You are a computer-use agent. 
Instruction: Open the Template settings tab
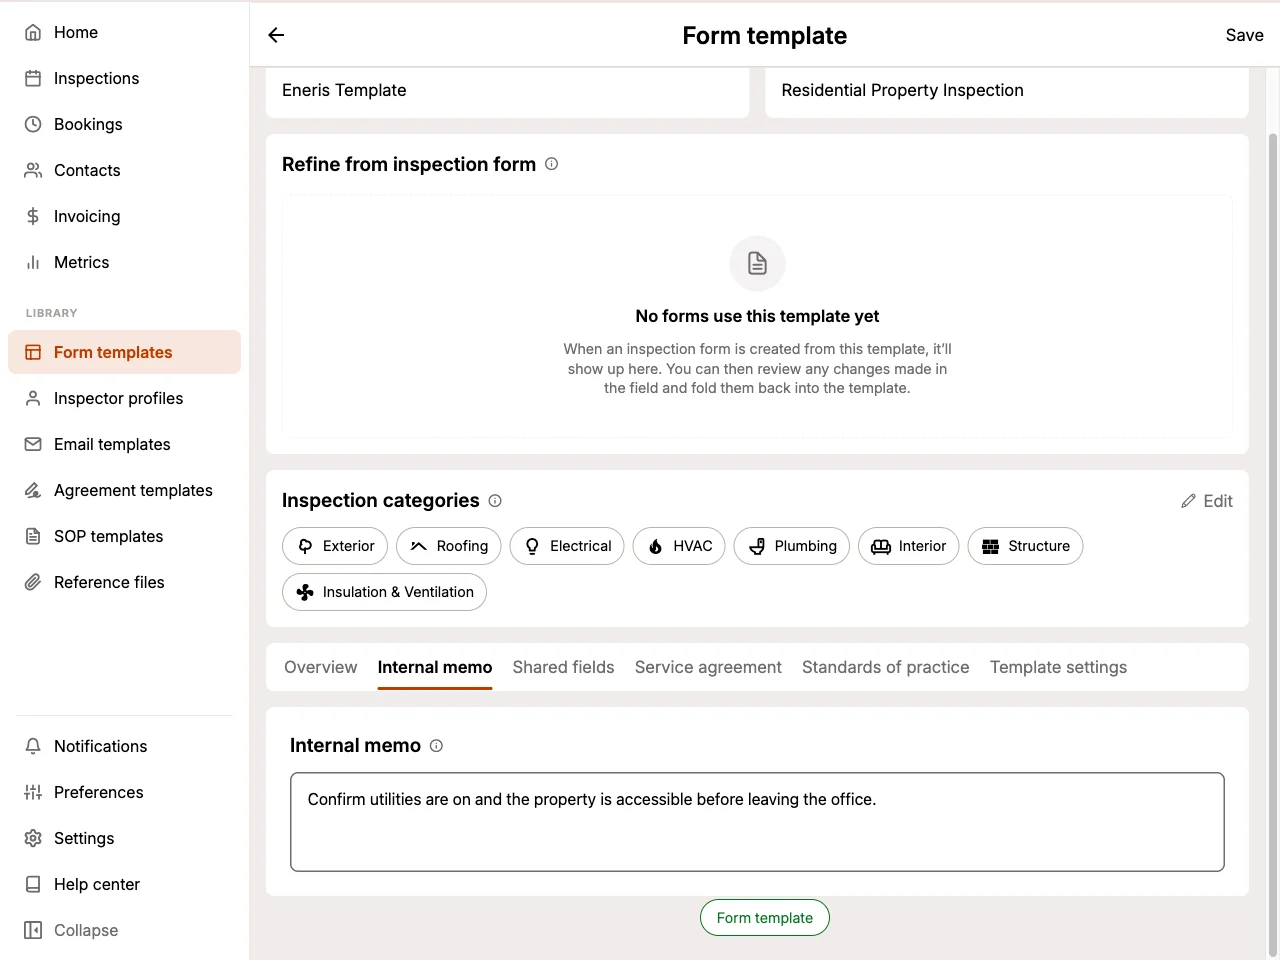(x=1058, y=667)
